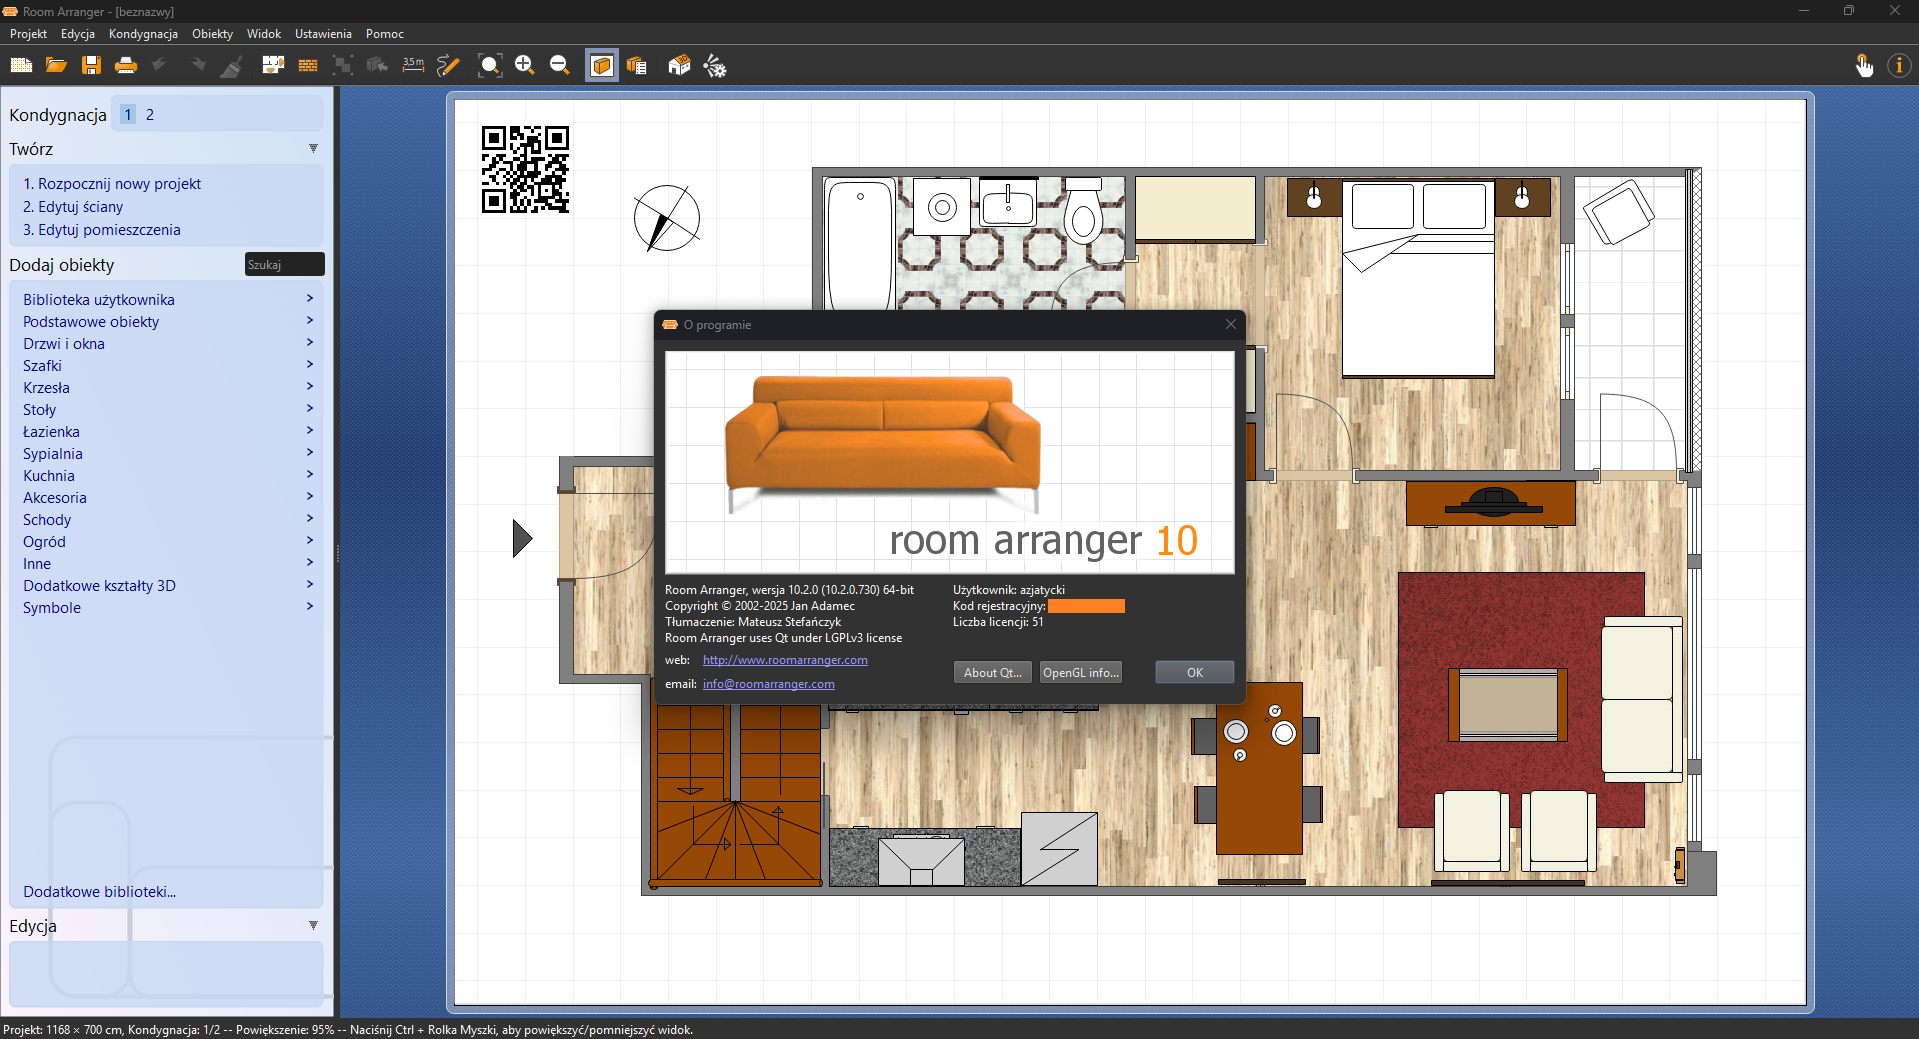
Task: Click the New project toolbar icon
Action: pos(21,66)
